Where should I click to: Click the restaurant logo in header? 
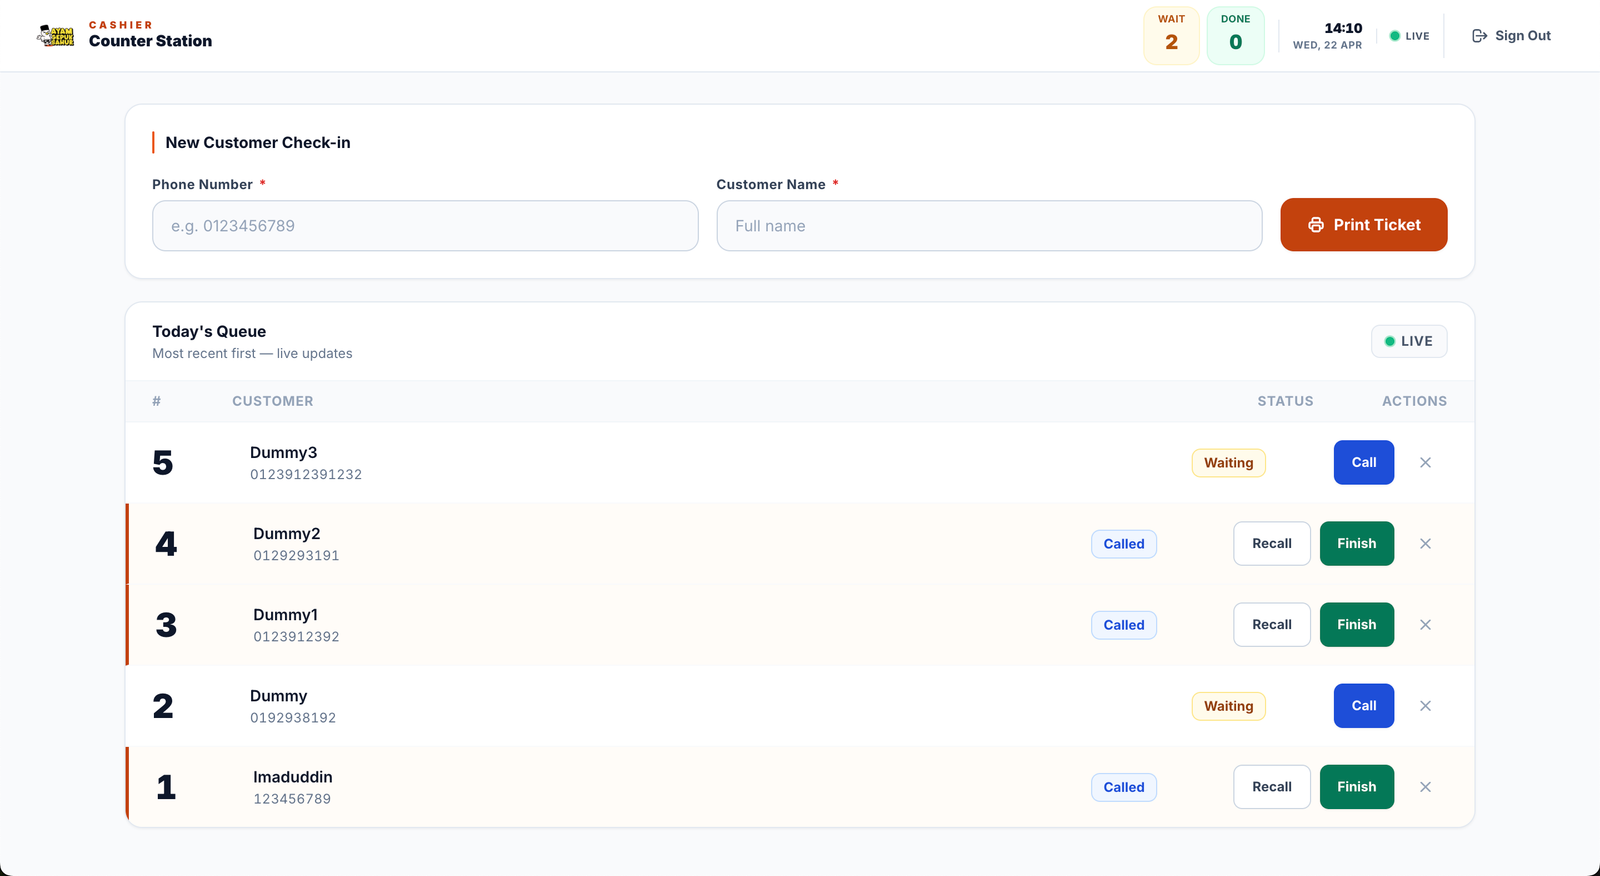(x=56, y=36)
